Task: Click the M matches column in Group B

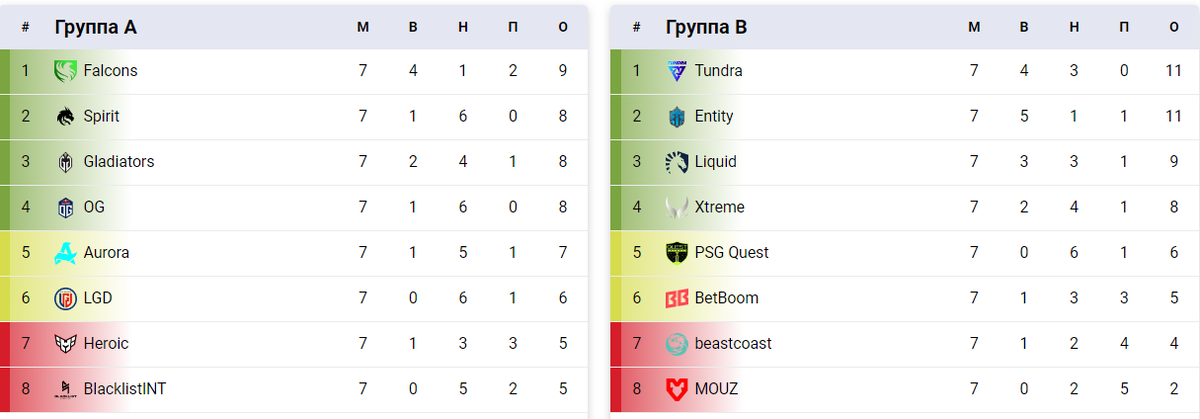Action: click(x=974, y=27)
